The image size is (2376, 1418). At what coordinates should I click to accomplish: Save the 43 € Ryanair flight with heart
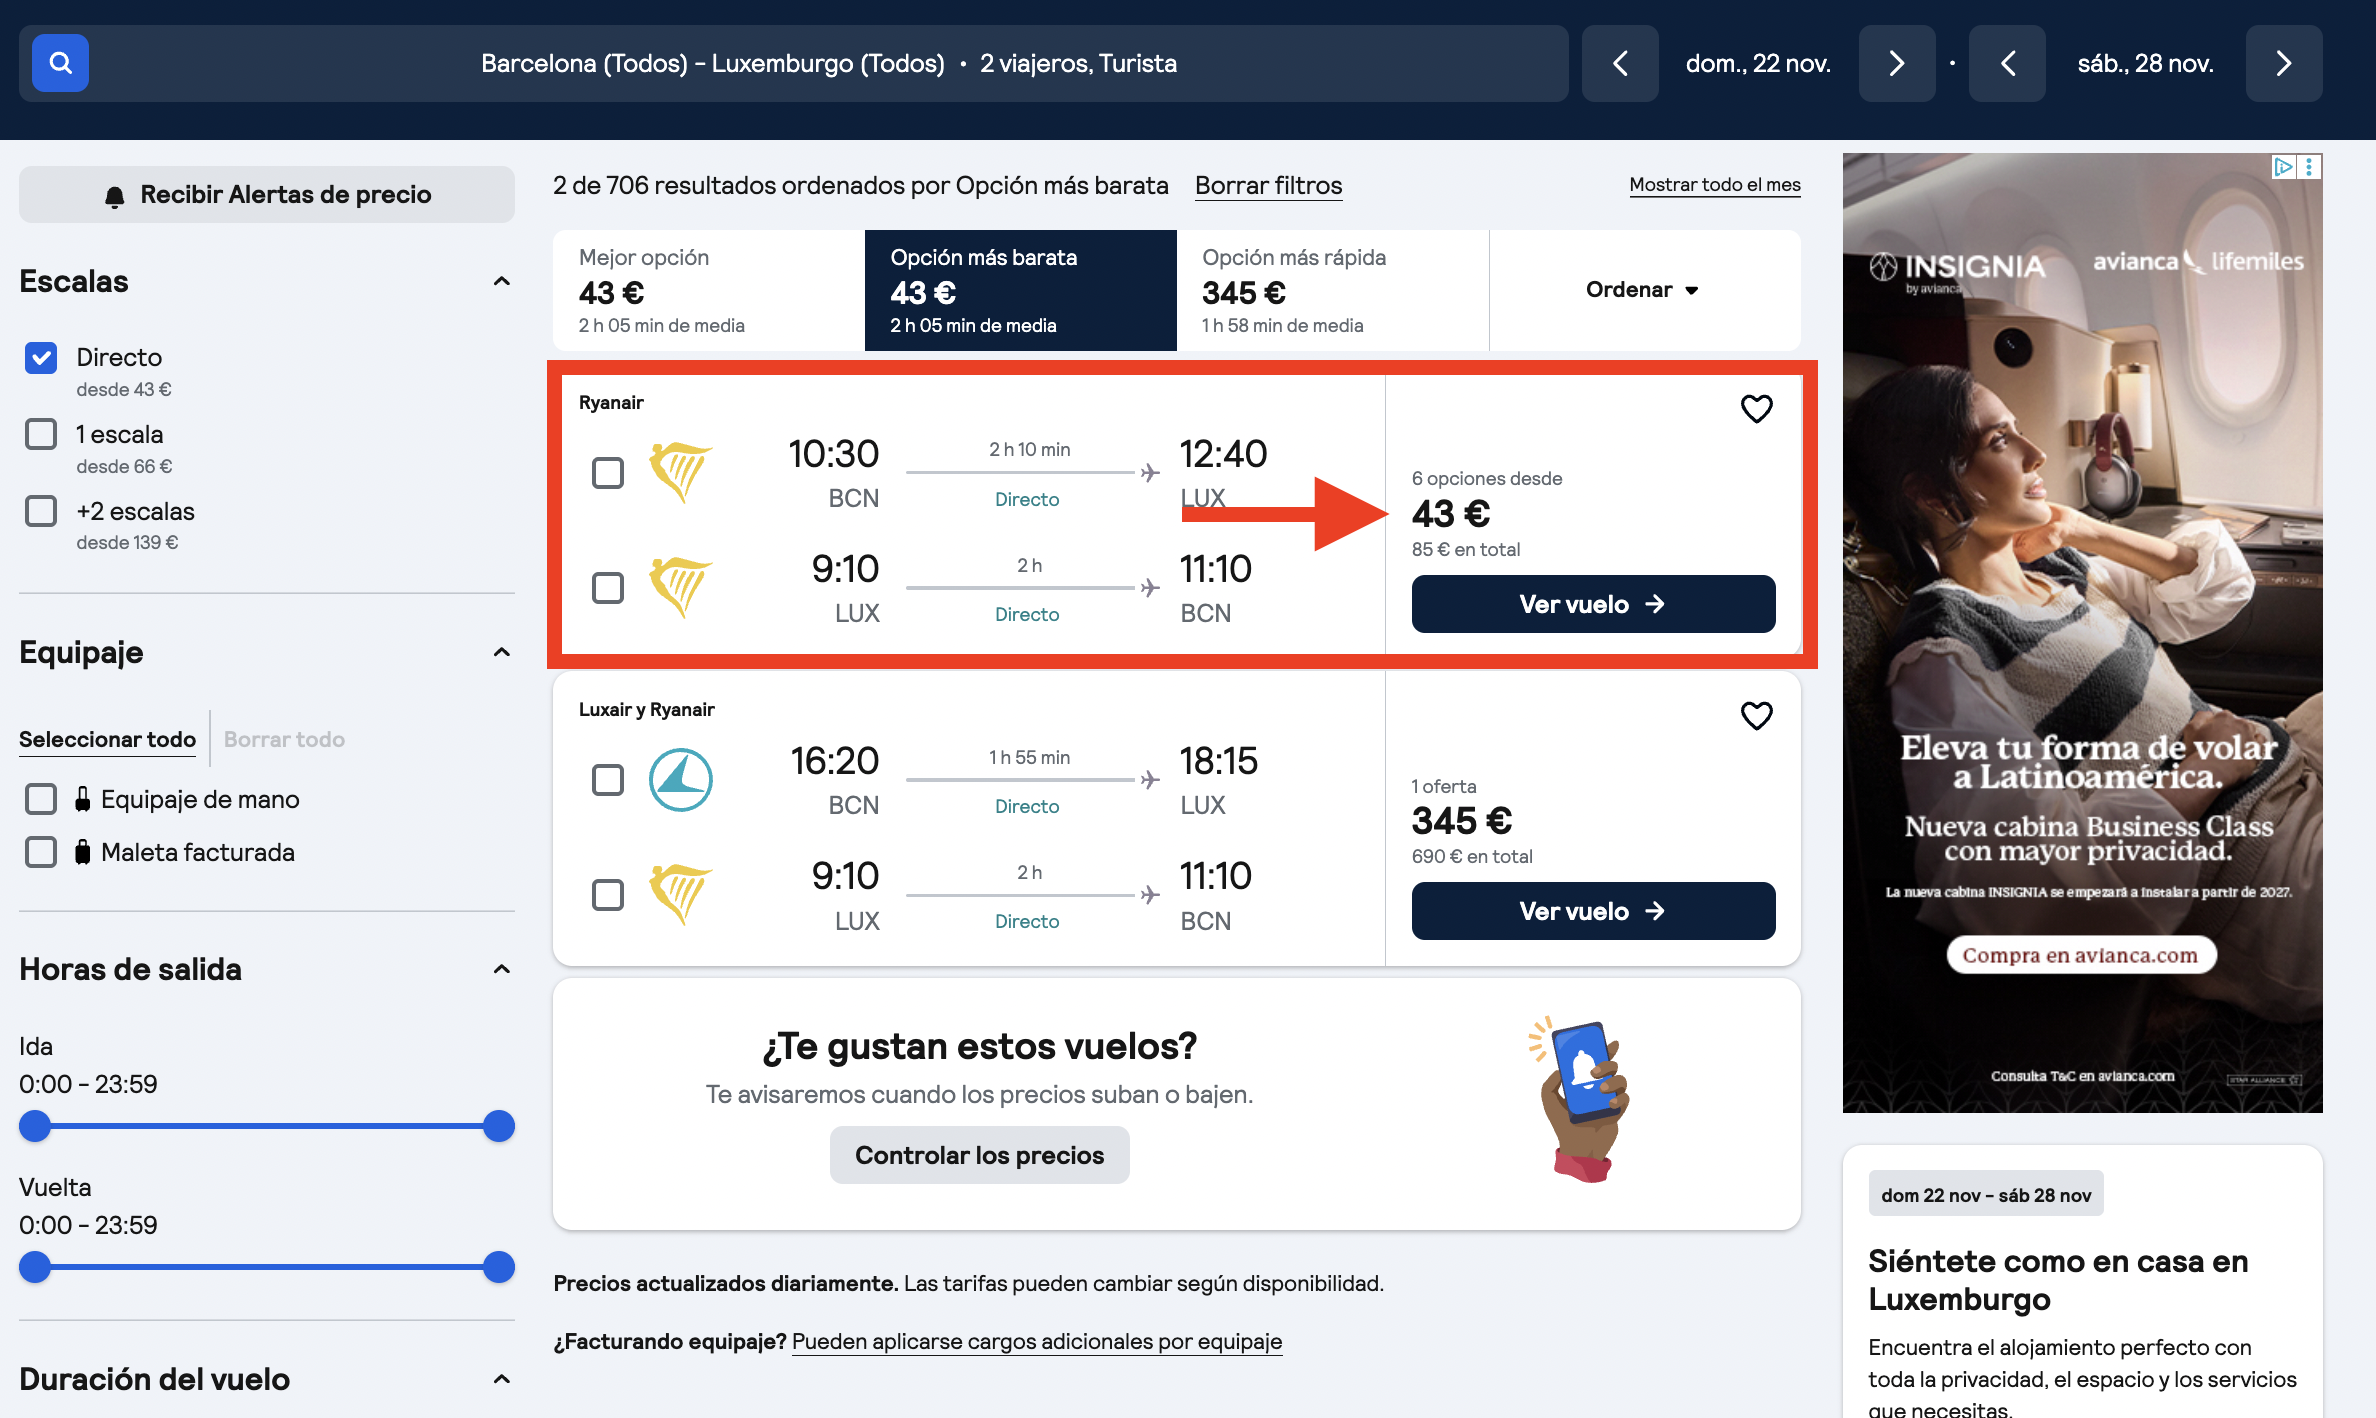1756,408
